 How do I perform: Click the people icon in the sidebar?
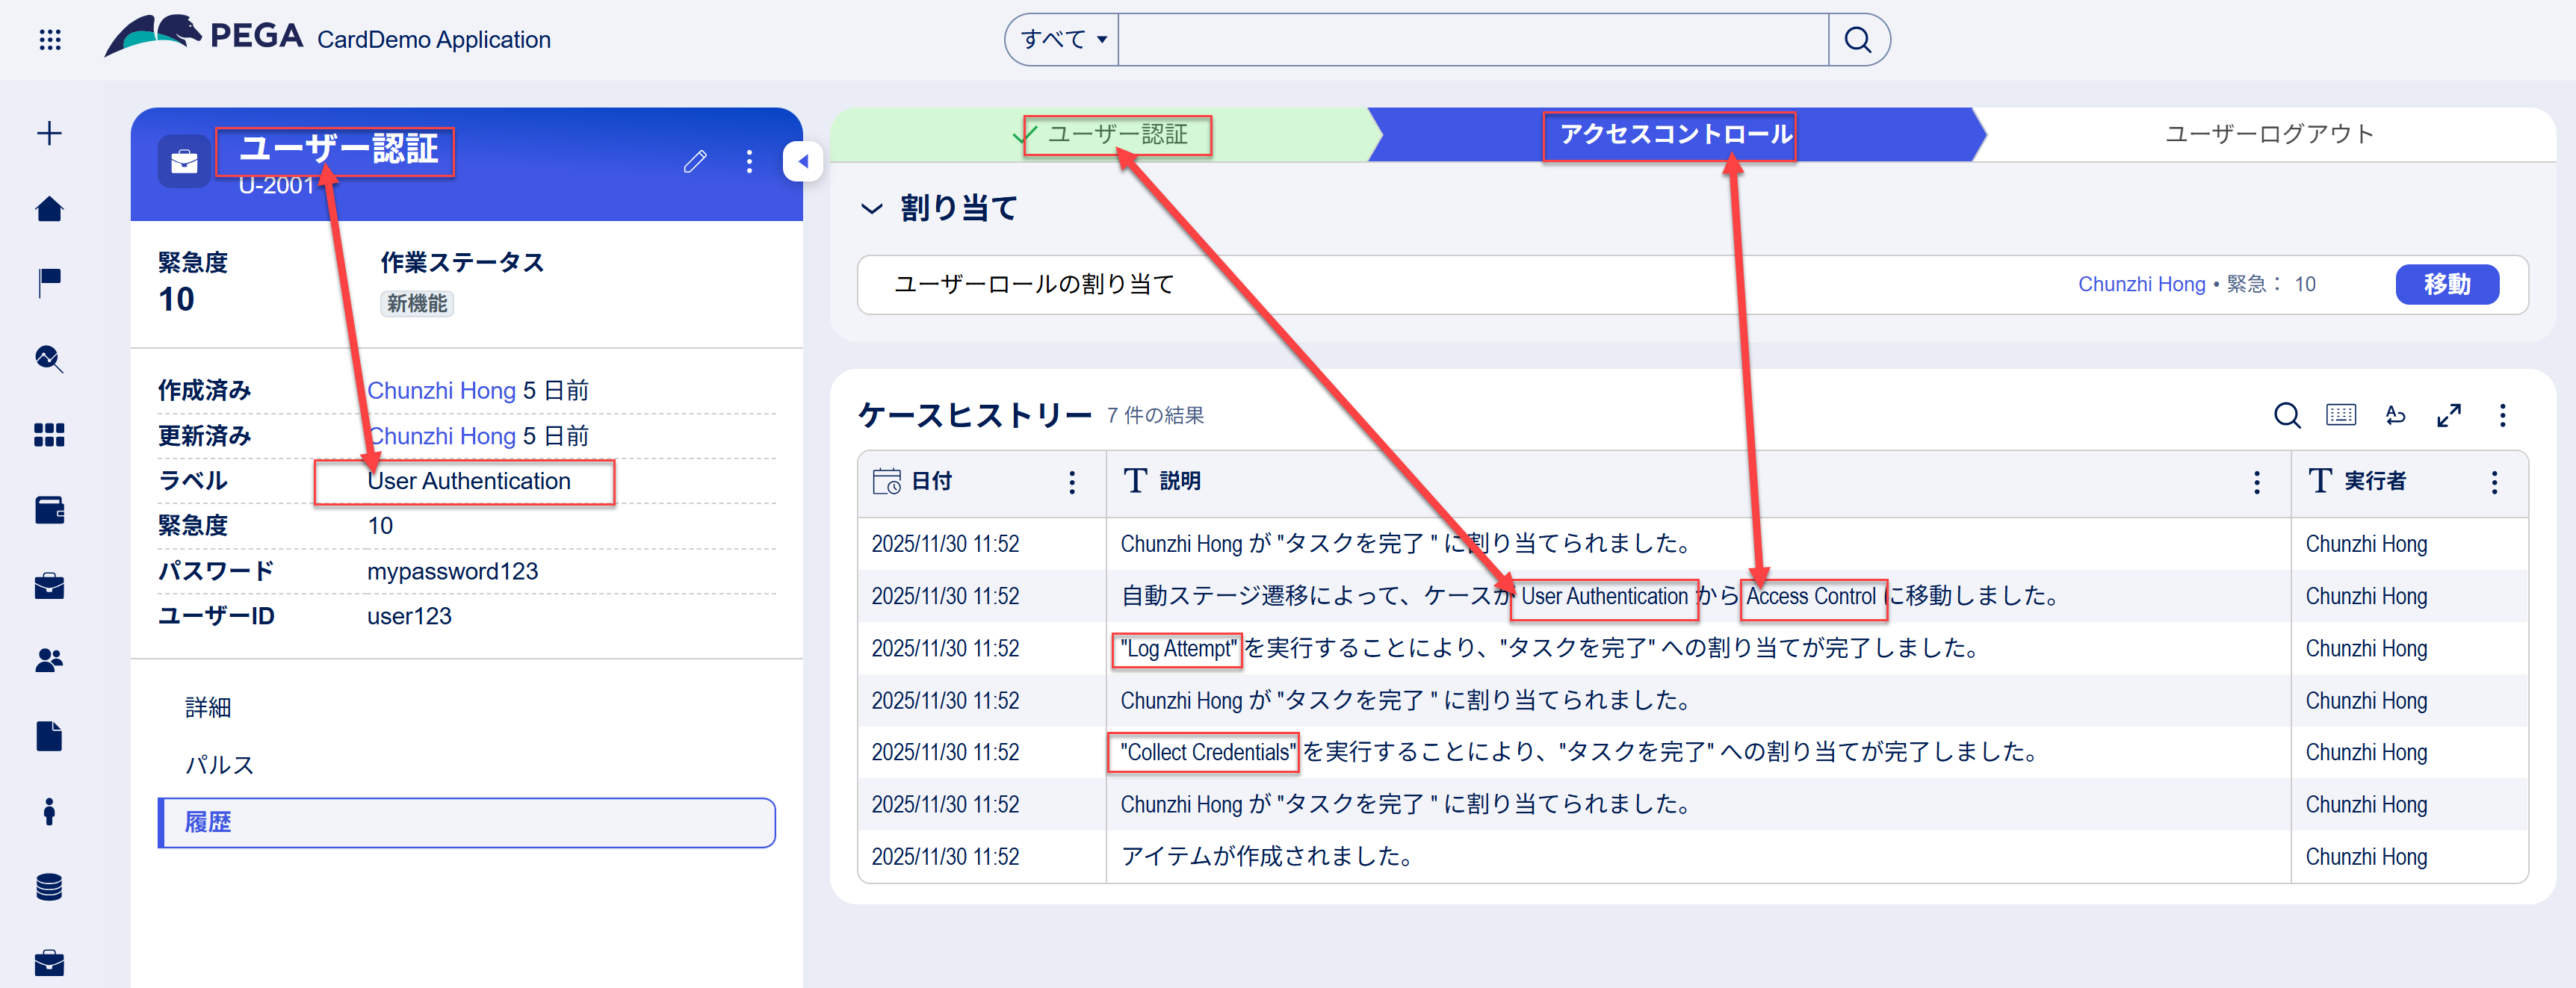pos(49,658)
